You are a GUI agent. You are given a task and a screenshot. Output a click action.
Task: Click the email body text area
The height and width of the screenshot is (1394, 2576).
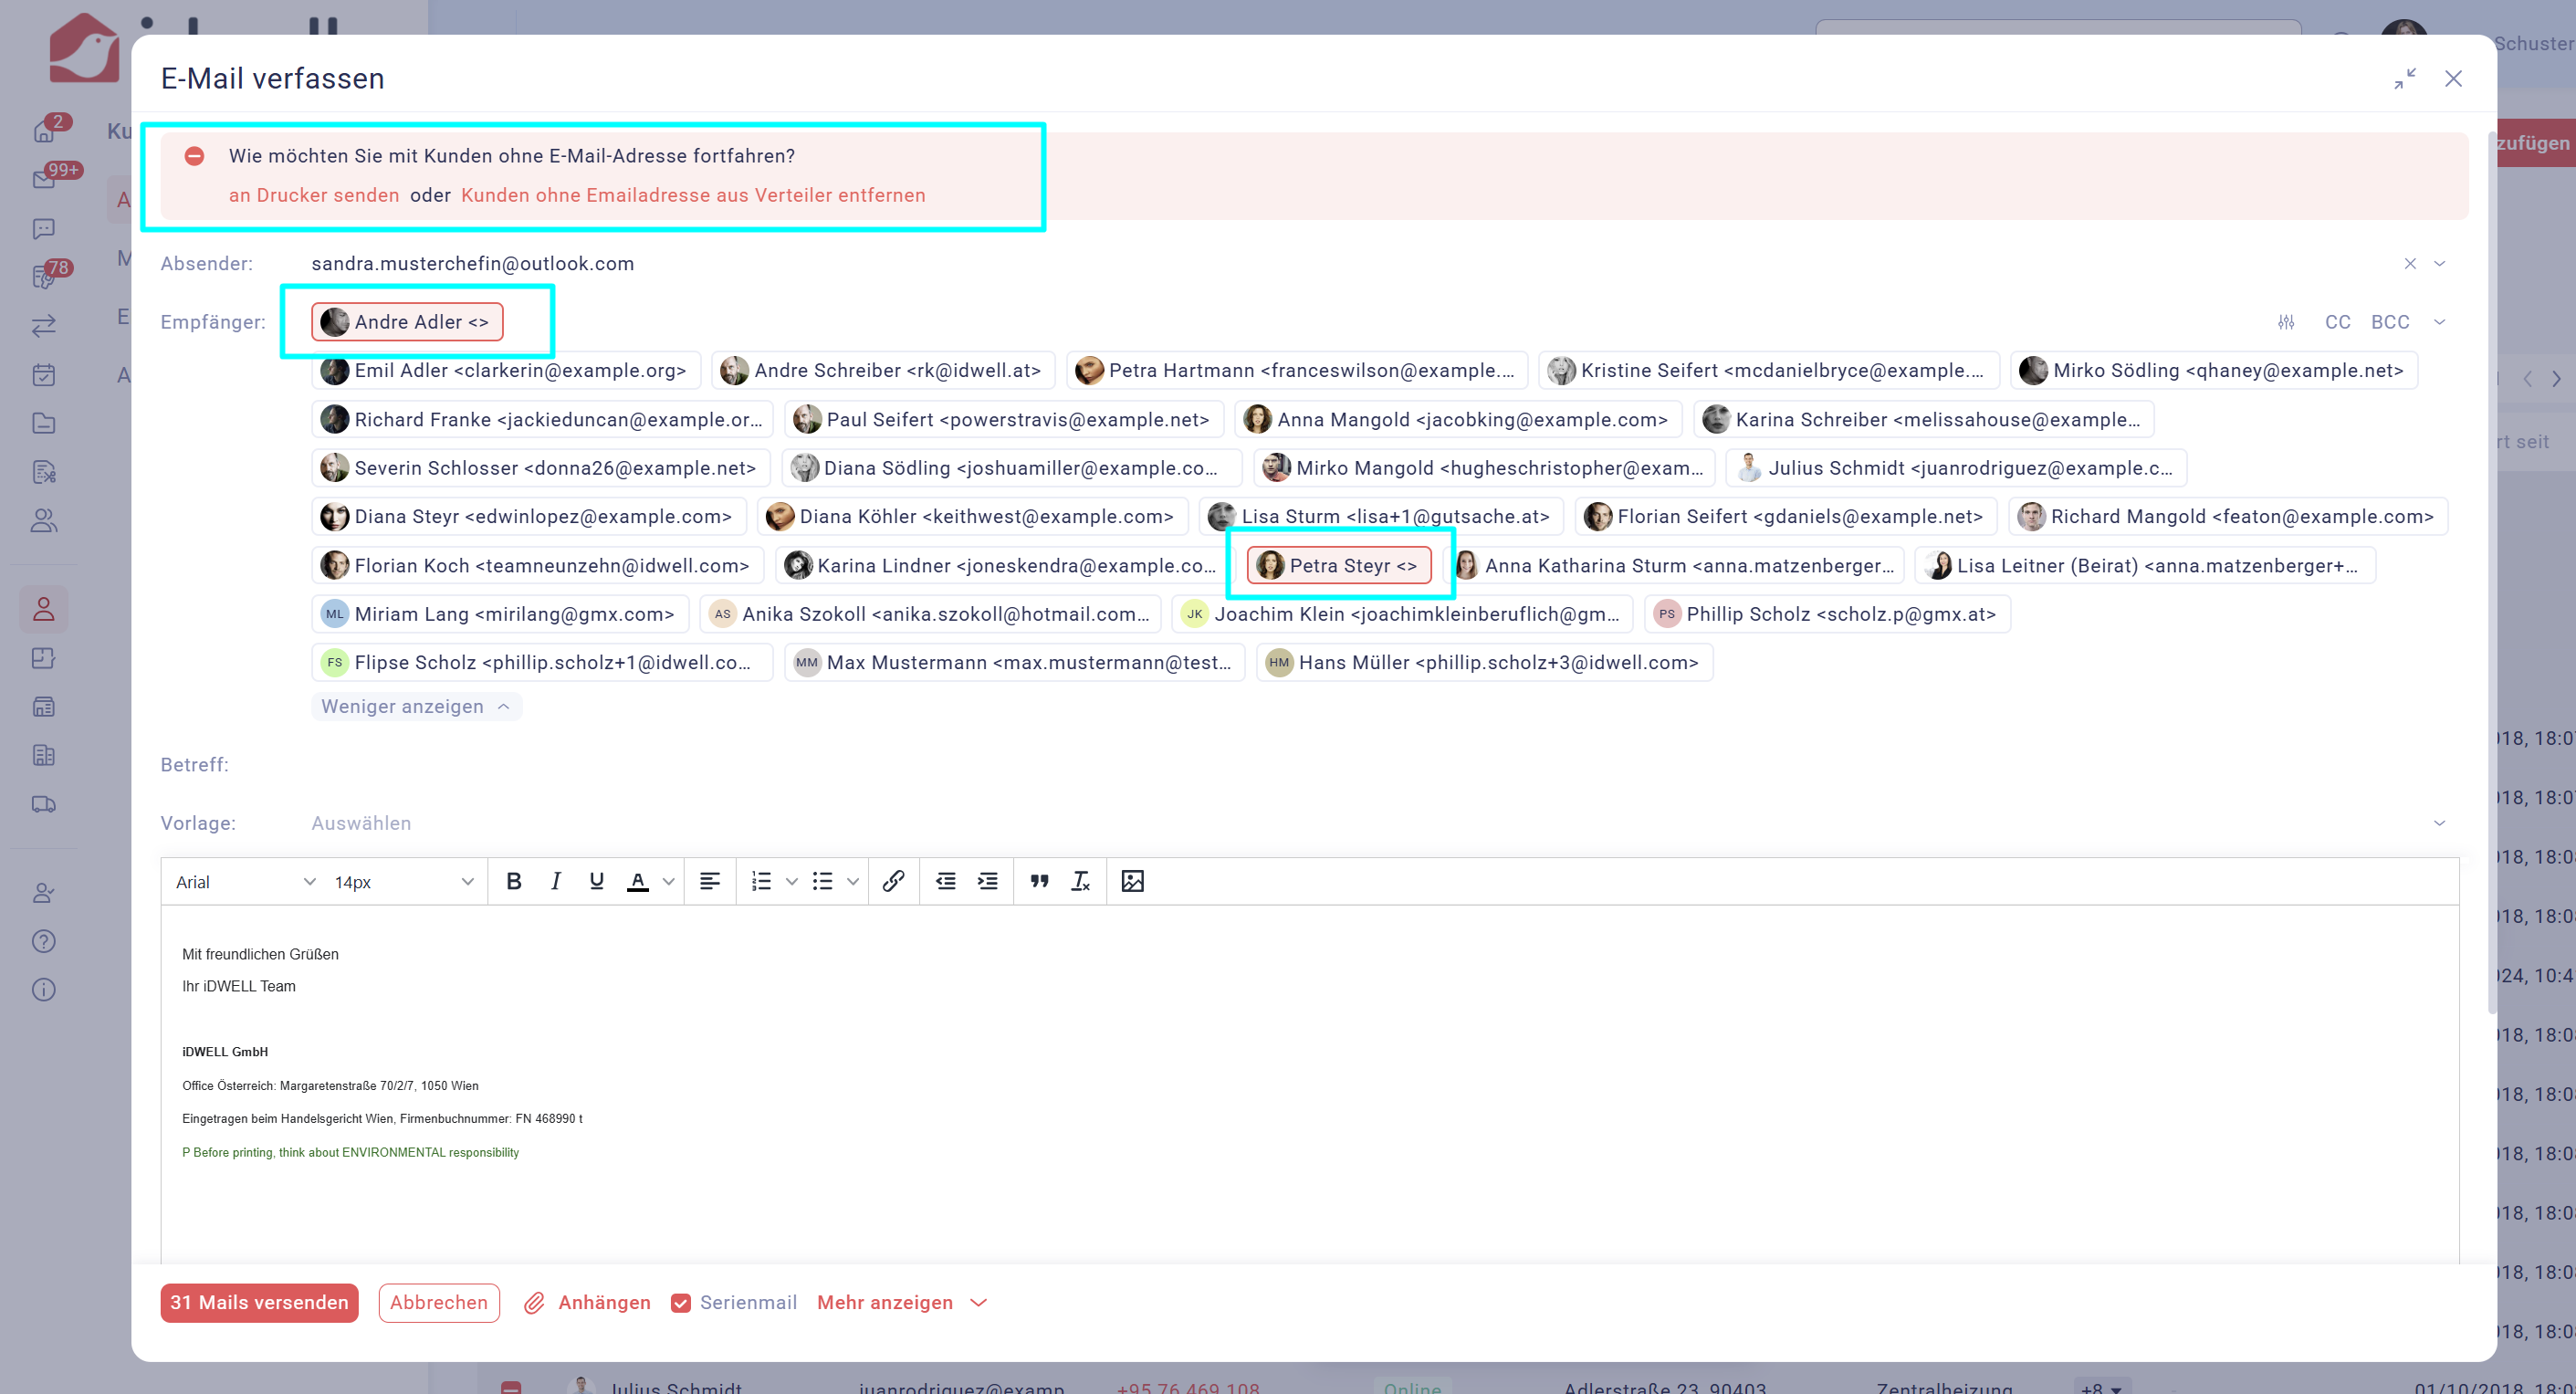(x=1310, y=1085)
